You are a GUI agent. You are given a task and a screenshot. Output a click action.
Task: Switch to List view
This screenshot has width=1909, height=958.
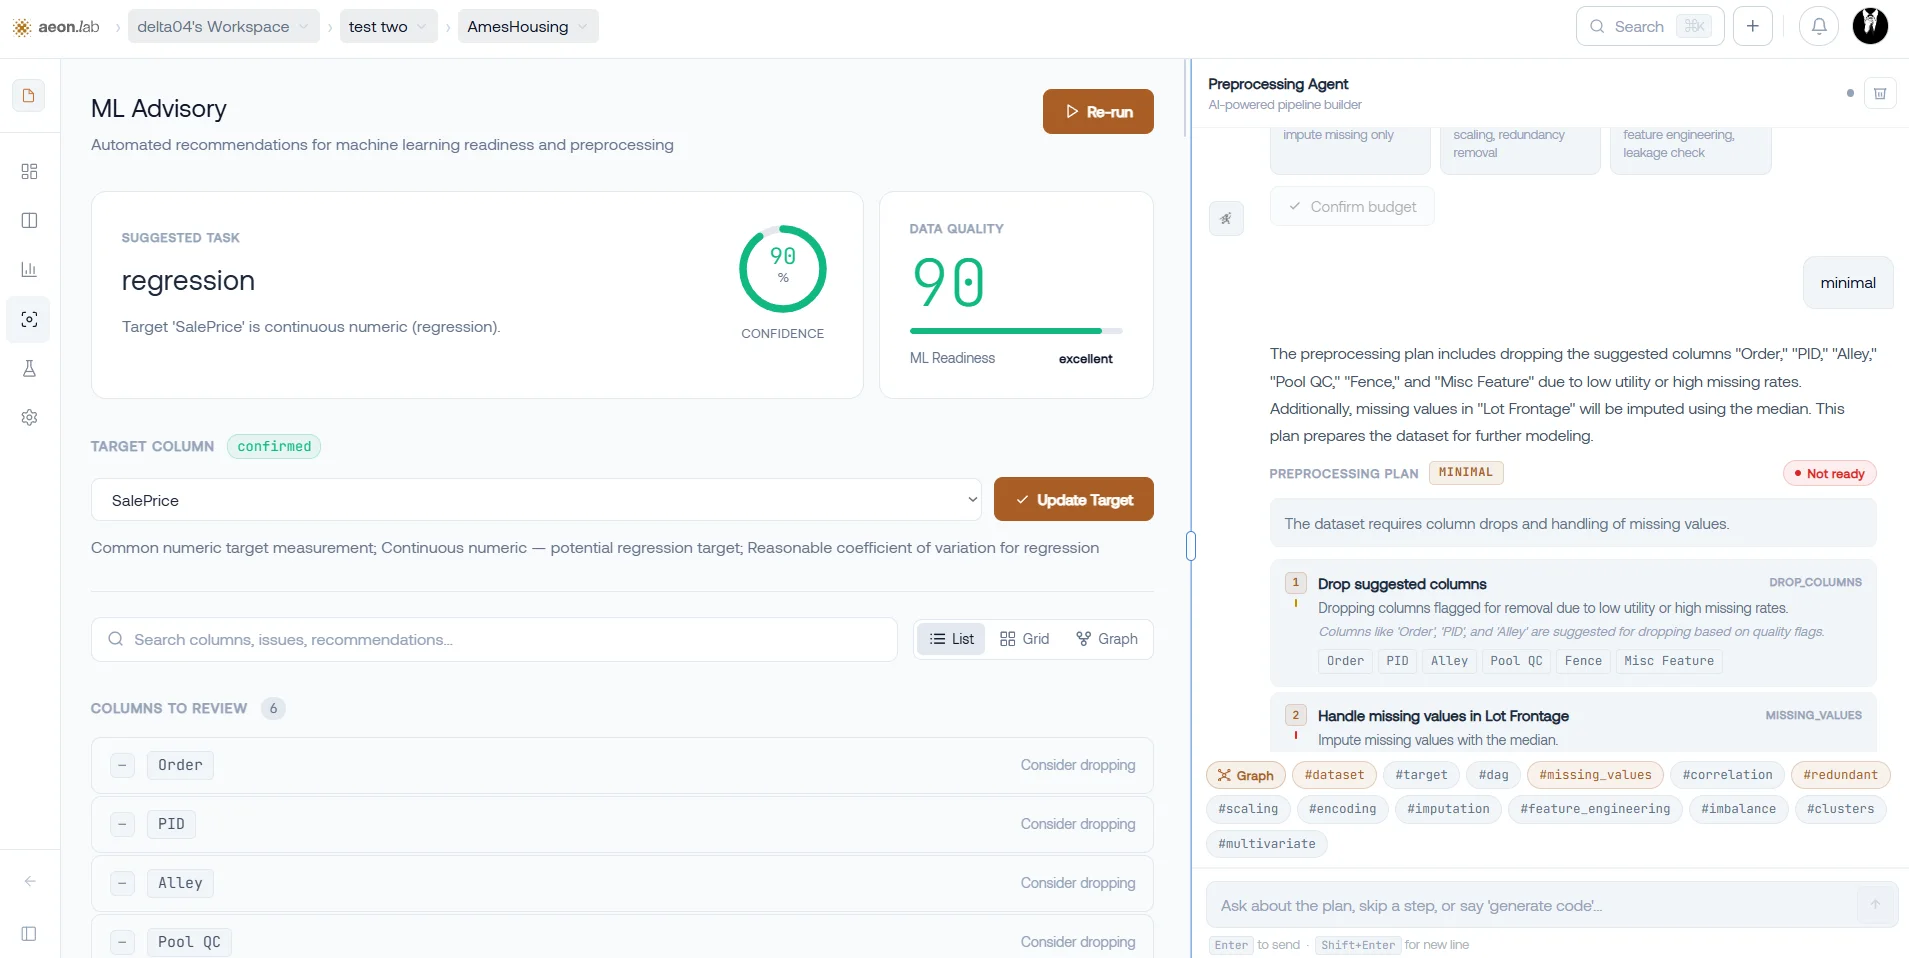951,639
